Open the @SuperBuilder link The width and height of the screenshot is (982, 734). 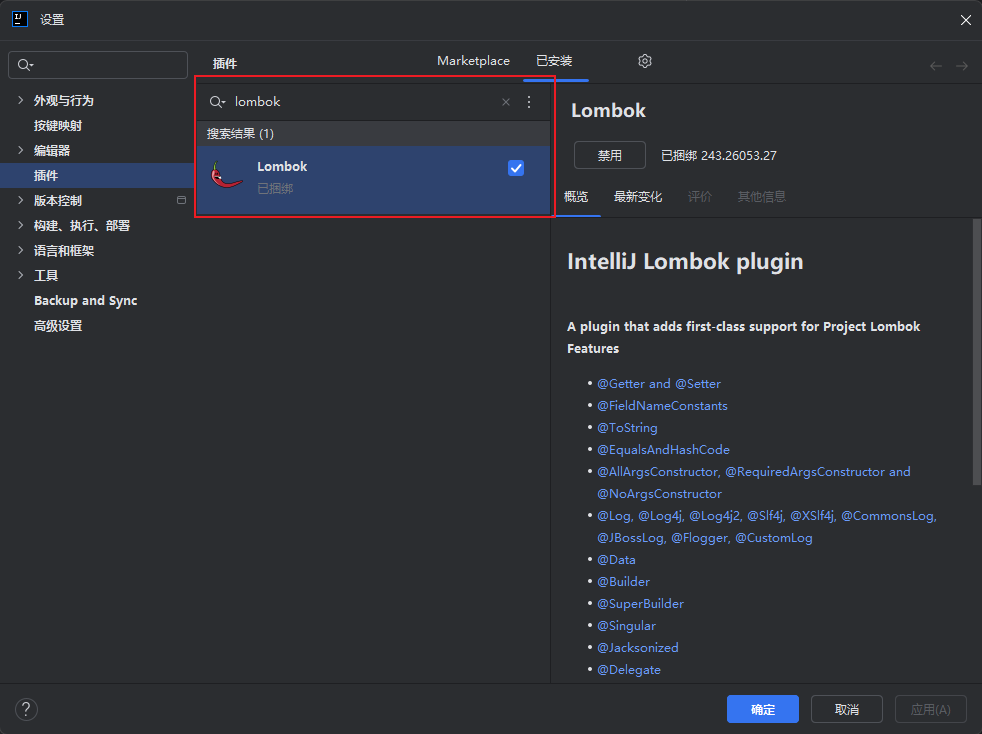(x=640, y=604)
